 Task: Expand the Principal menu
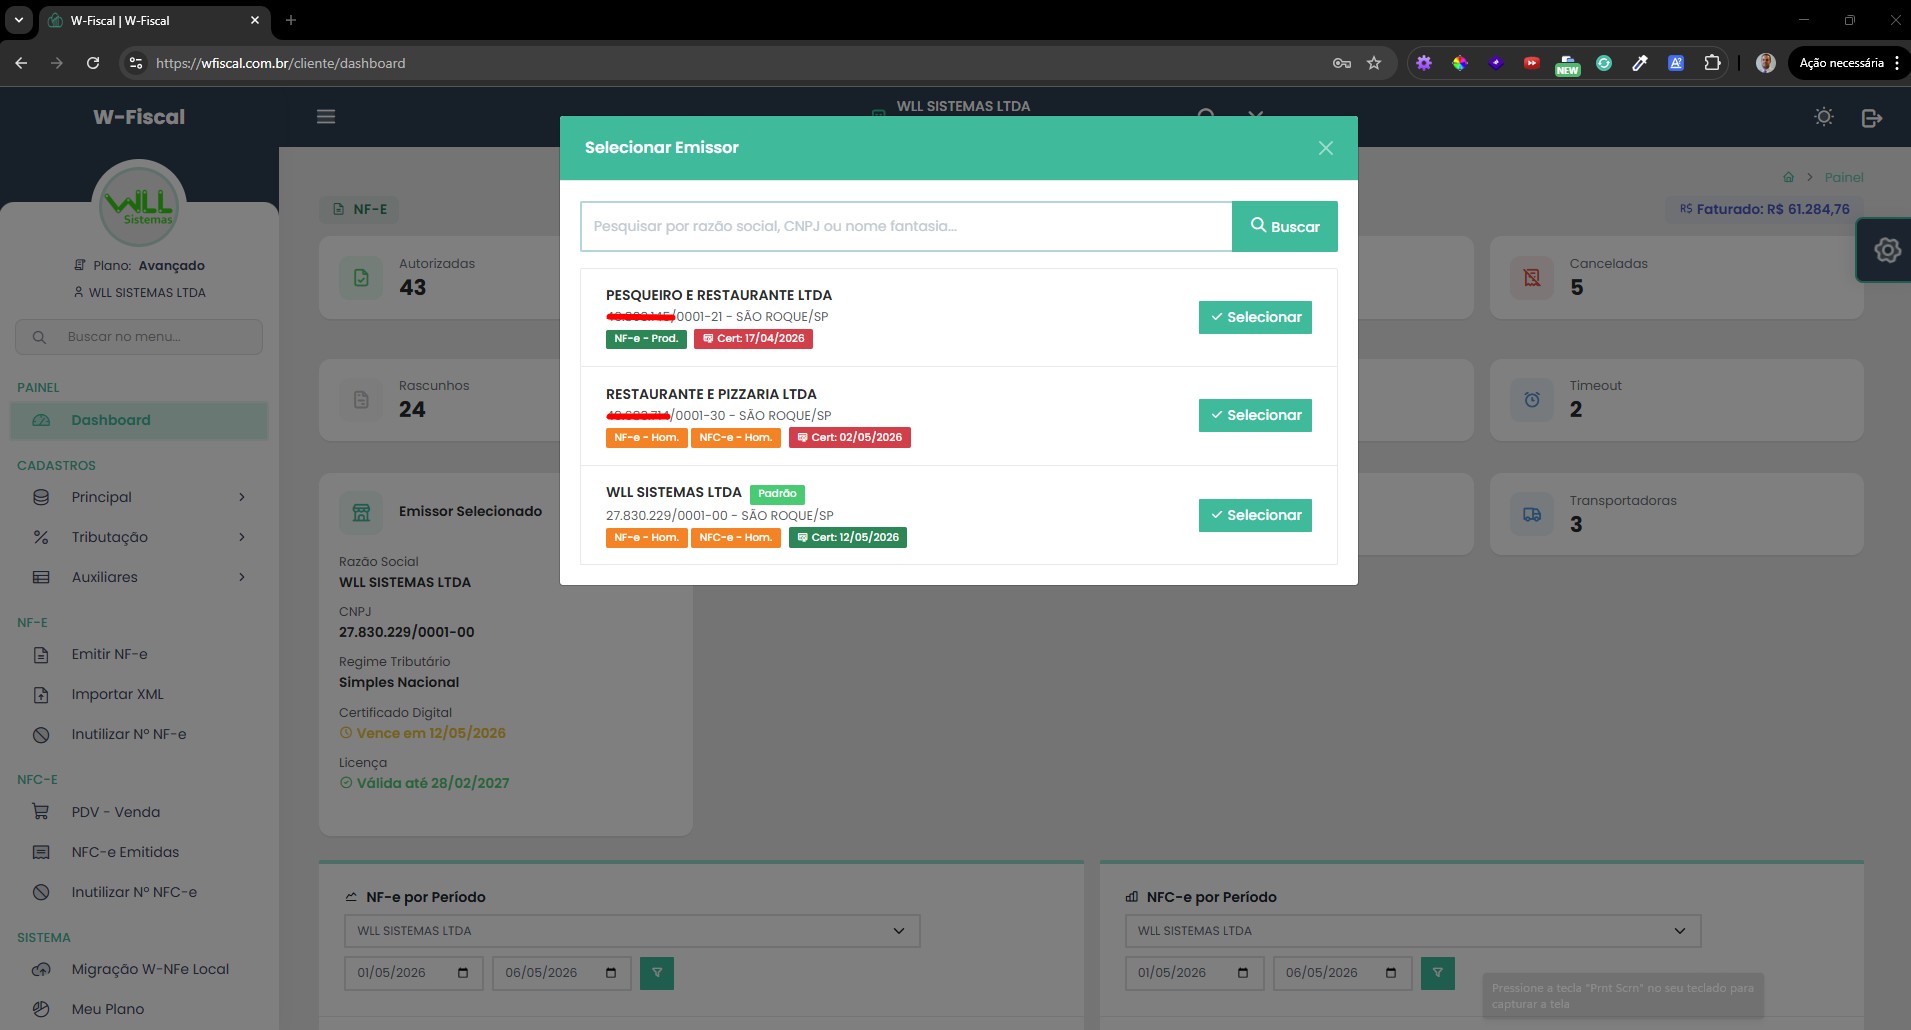[139, 497]
